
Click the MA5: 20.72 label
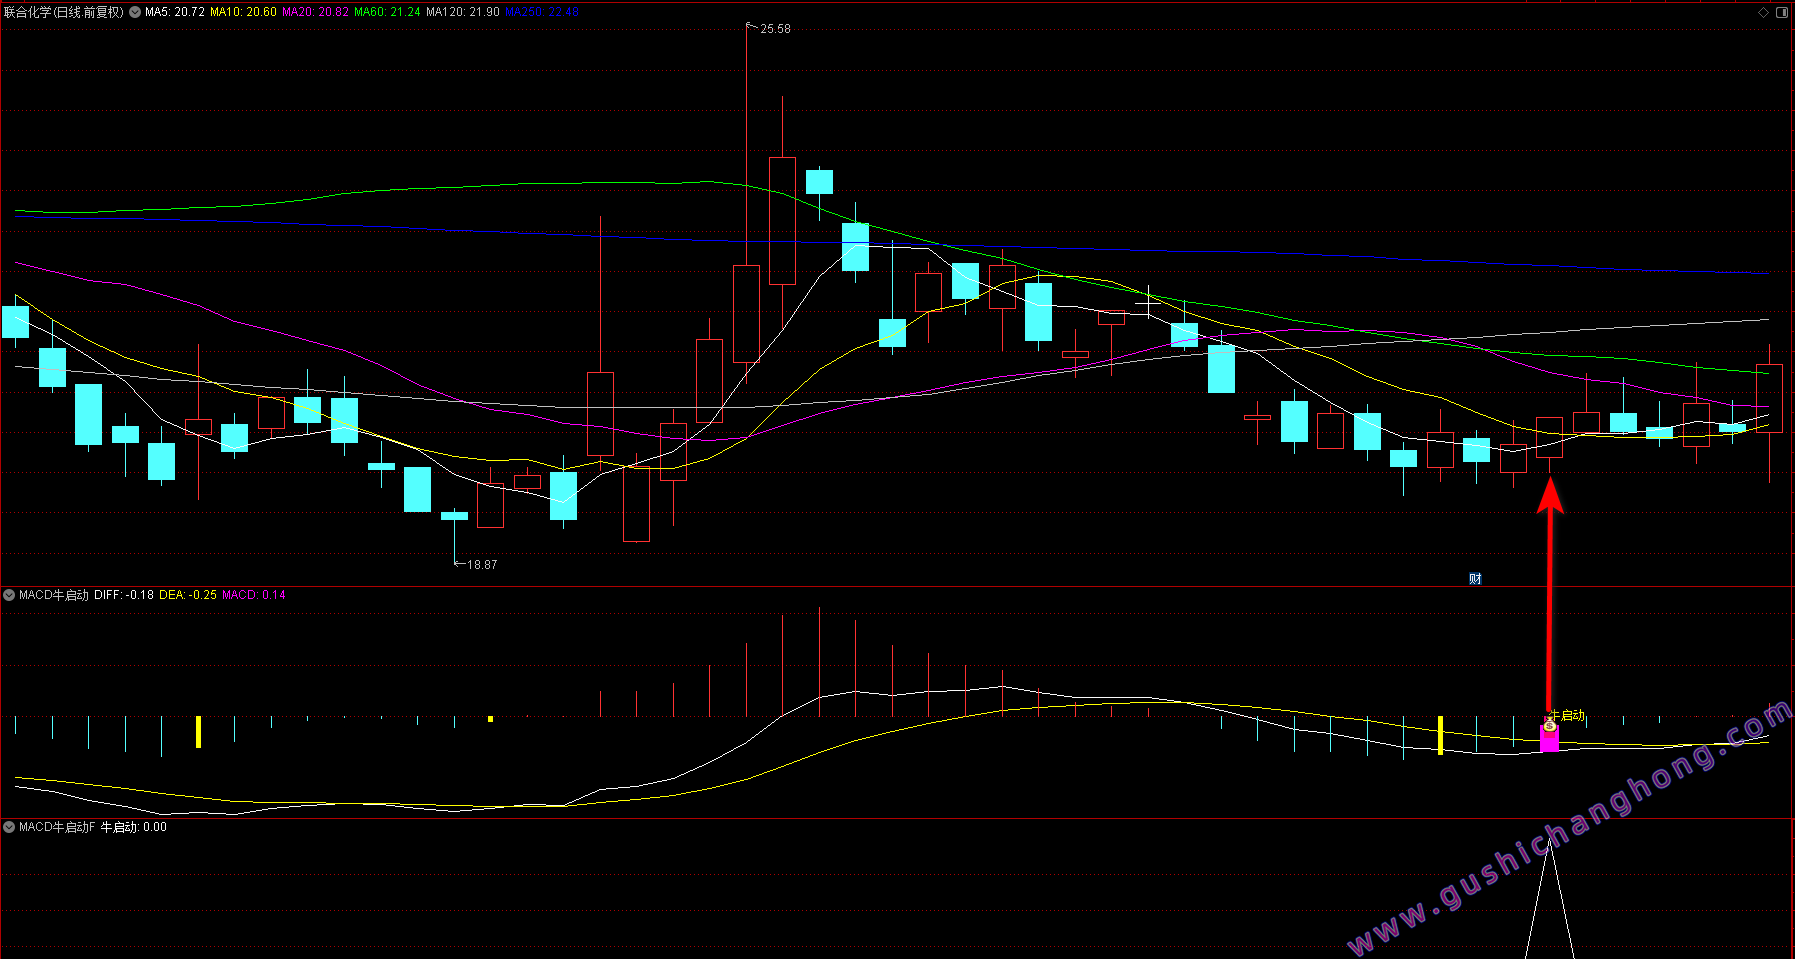click(x=175, y=12)
